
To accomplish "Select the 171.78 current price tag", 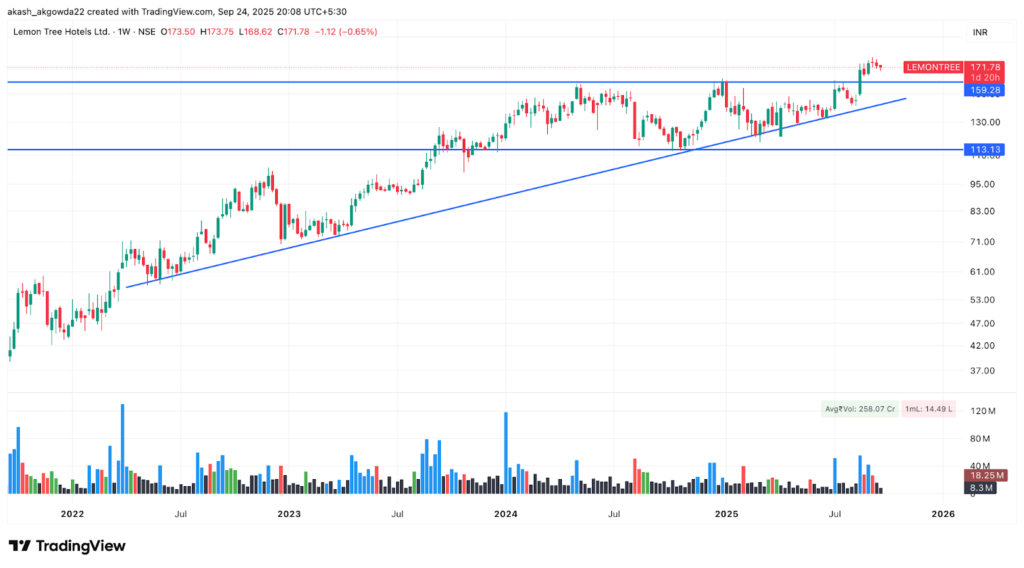I will 985,66.
